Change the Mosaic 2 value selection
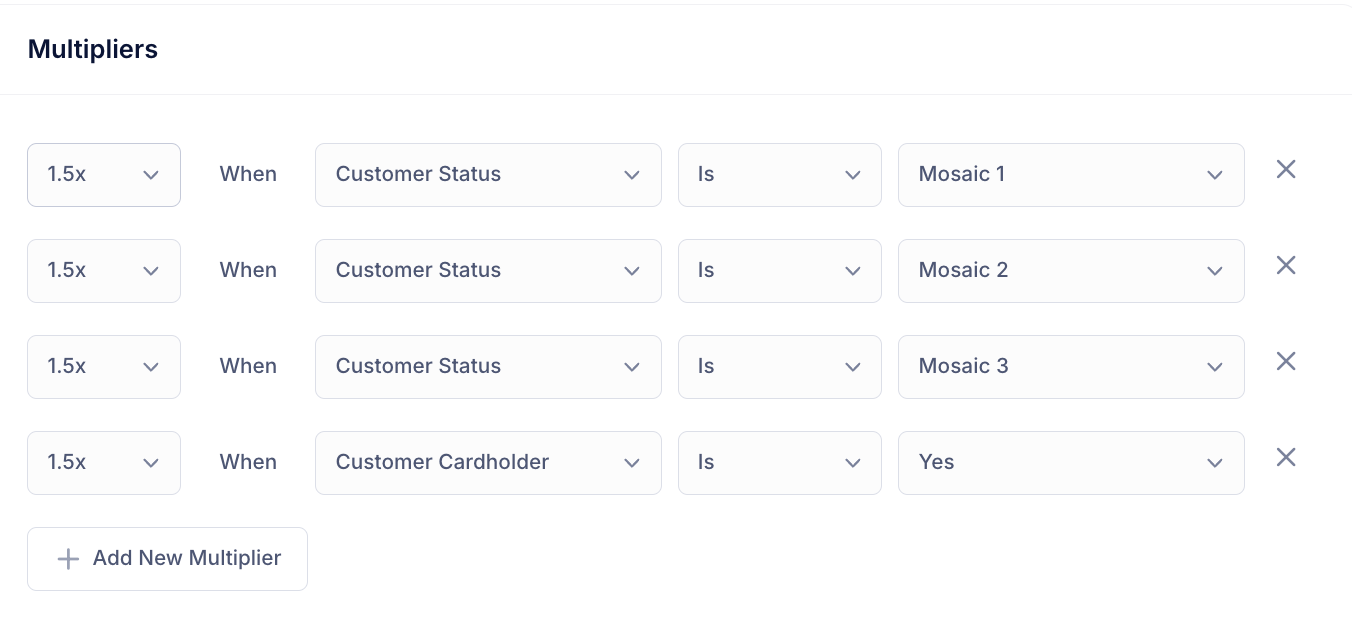 pos(1071,271)
